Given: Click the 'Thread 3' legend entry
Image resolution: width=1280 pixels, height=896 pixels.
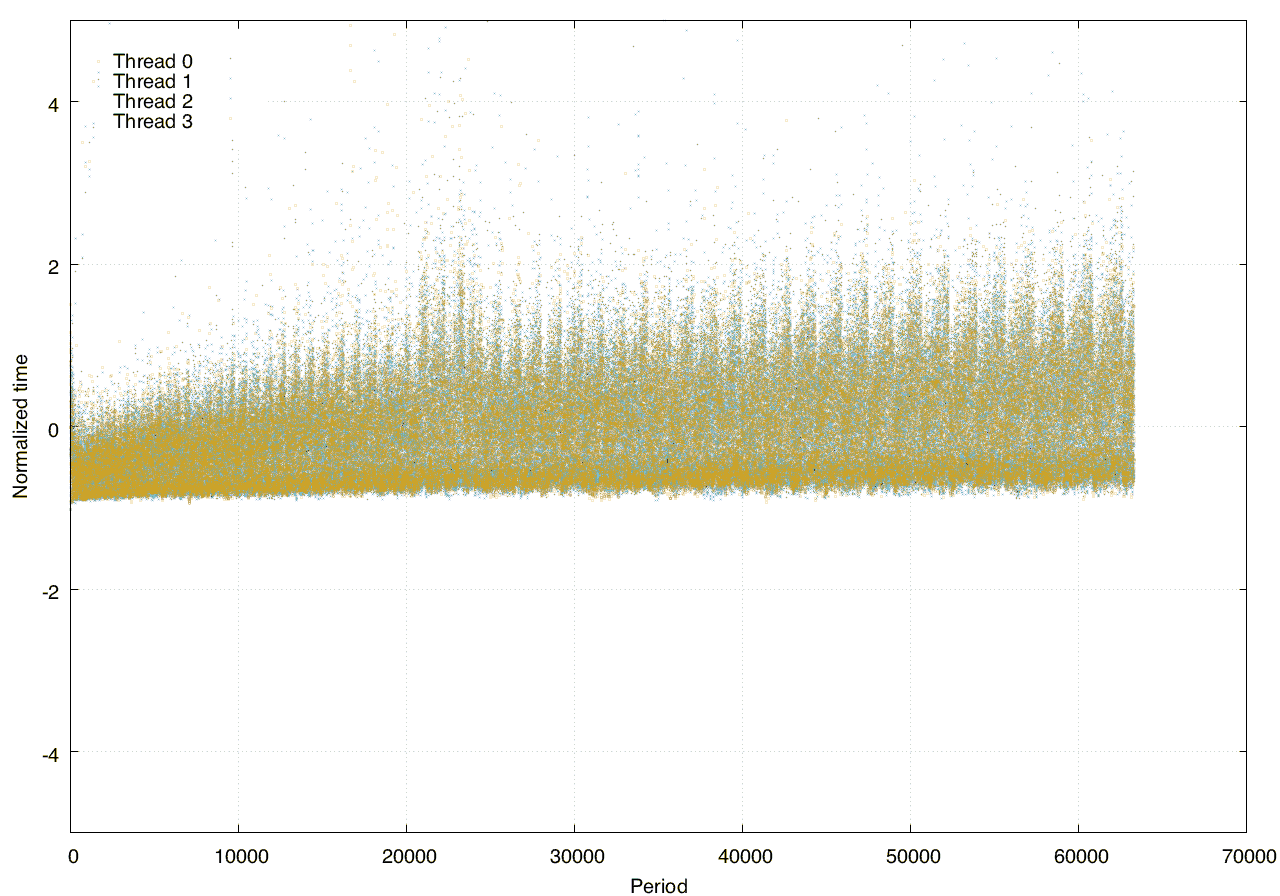Looking at the screenshot, I should (x=153, y=122).
